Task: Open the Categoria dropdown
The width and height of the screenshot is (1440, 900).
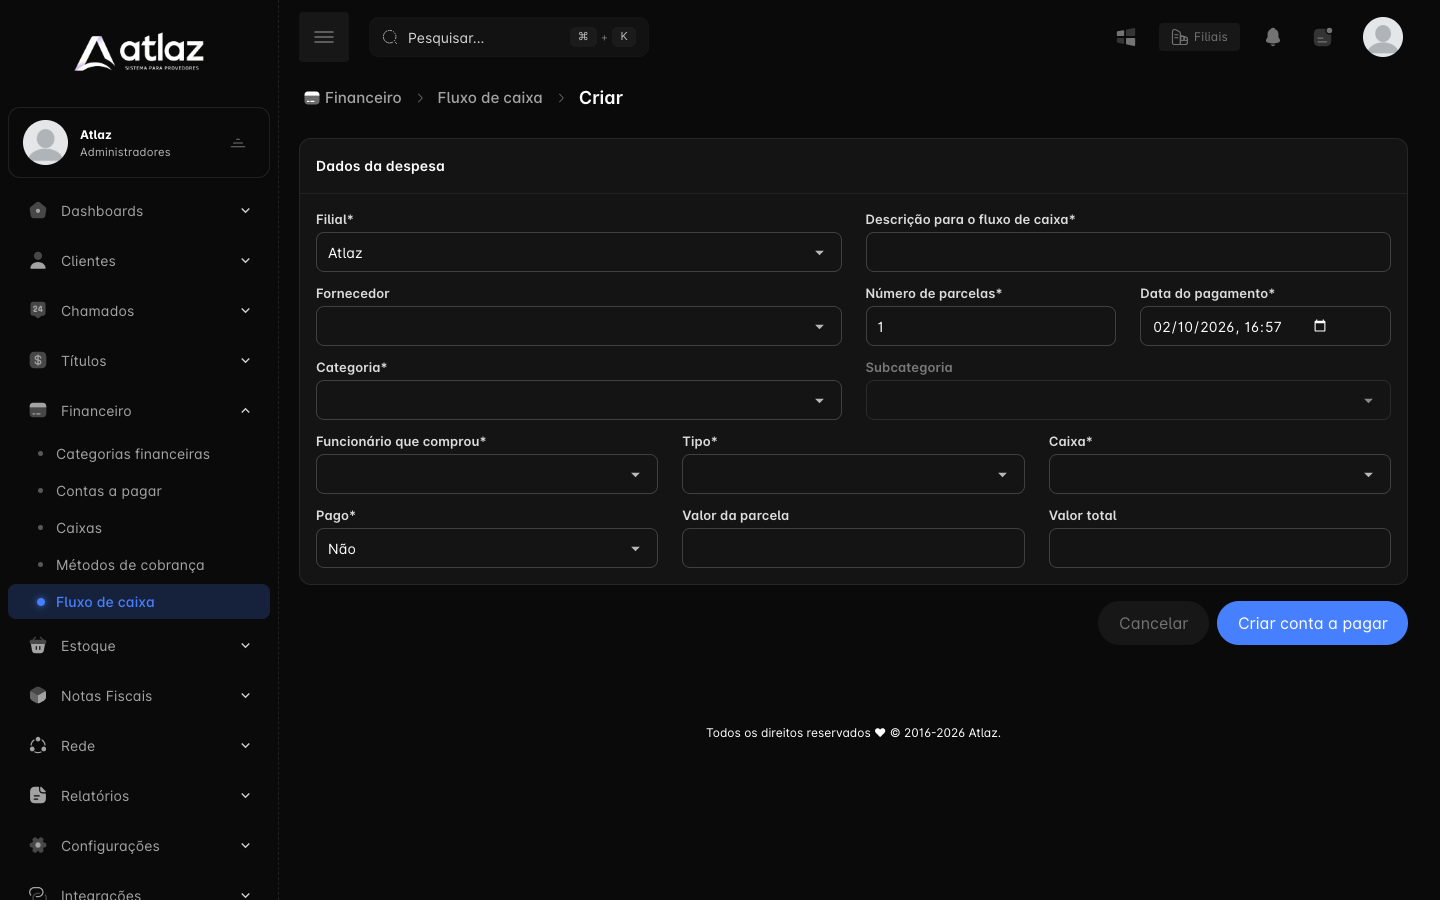Action: tap(578, 400)
